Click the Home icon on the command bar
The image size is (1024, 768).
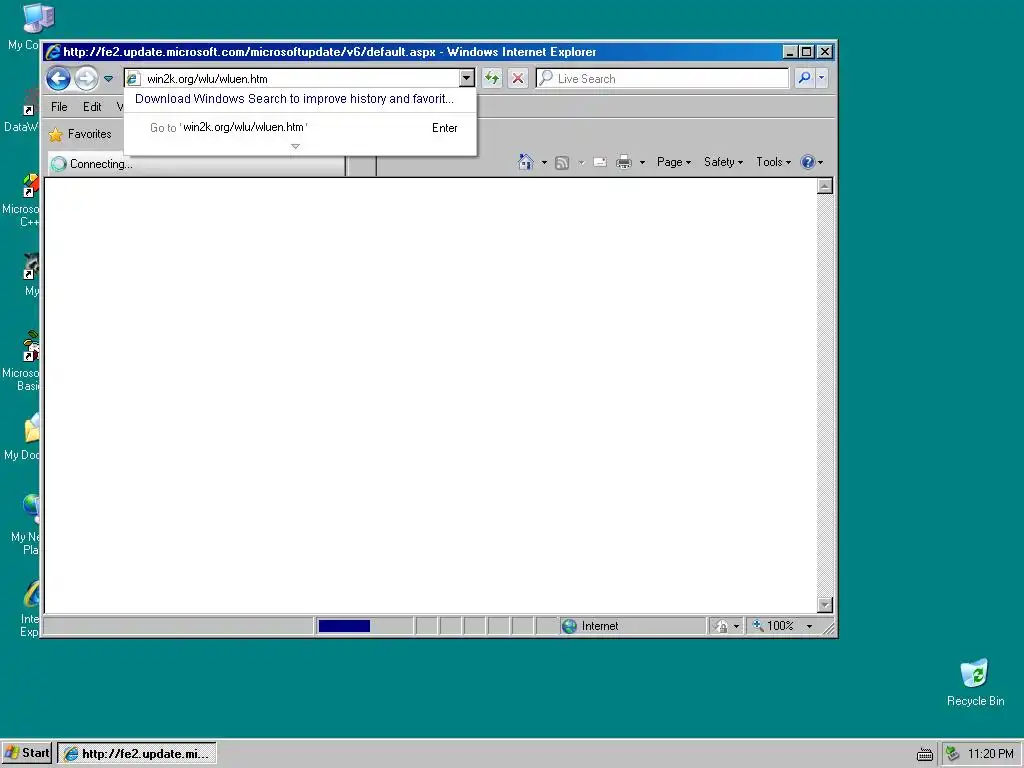pyautogui.click(x=526, y=162)
